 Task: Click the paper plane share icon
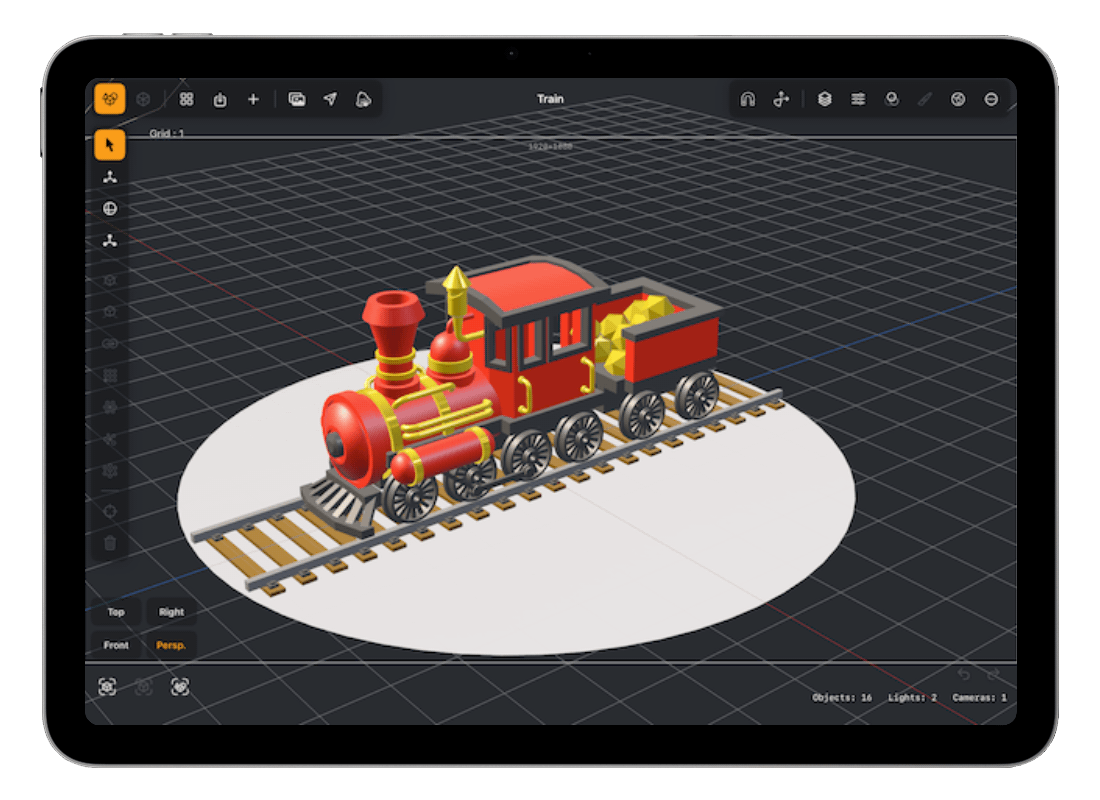[330, 100]
